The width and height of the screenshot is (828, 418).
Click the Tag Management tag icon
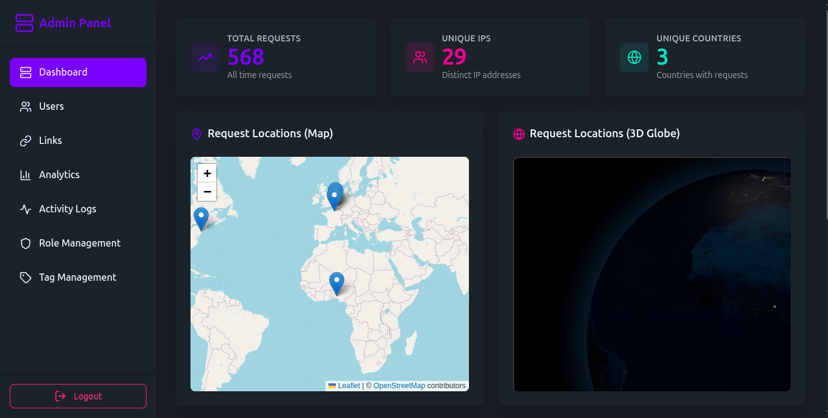(25, 278)
